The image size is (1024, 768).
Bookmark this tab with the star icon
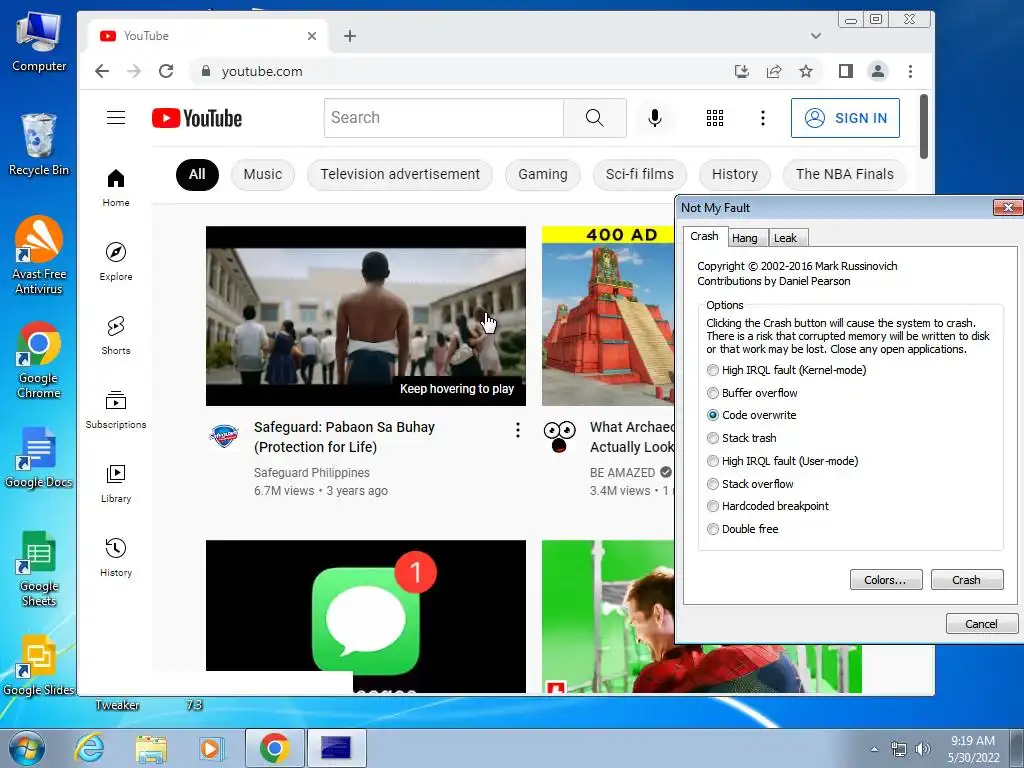[806, 71]
